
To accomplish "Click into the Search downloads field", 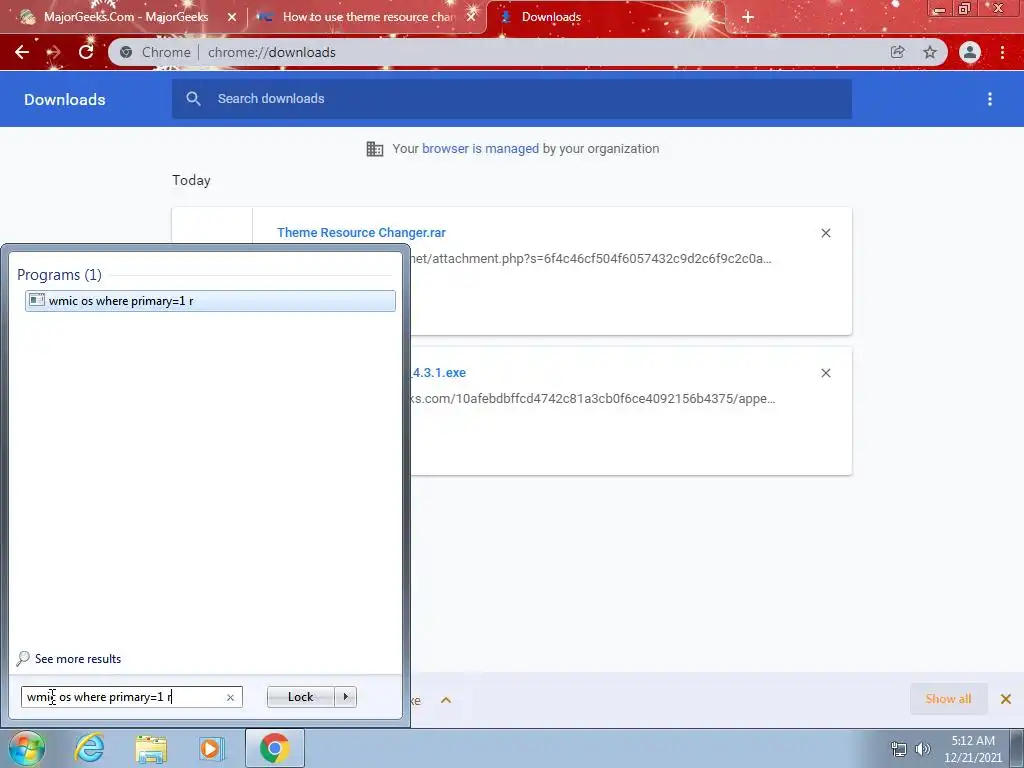I will [511, 99].
